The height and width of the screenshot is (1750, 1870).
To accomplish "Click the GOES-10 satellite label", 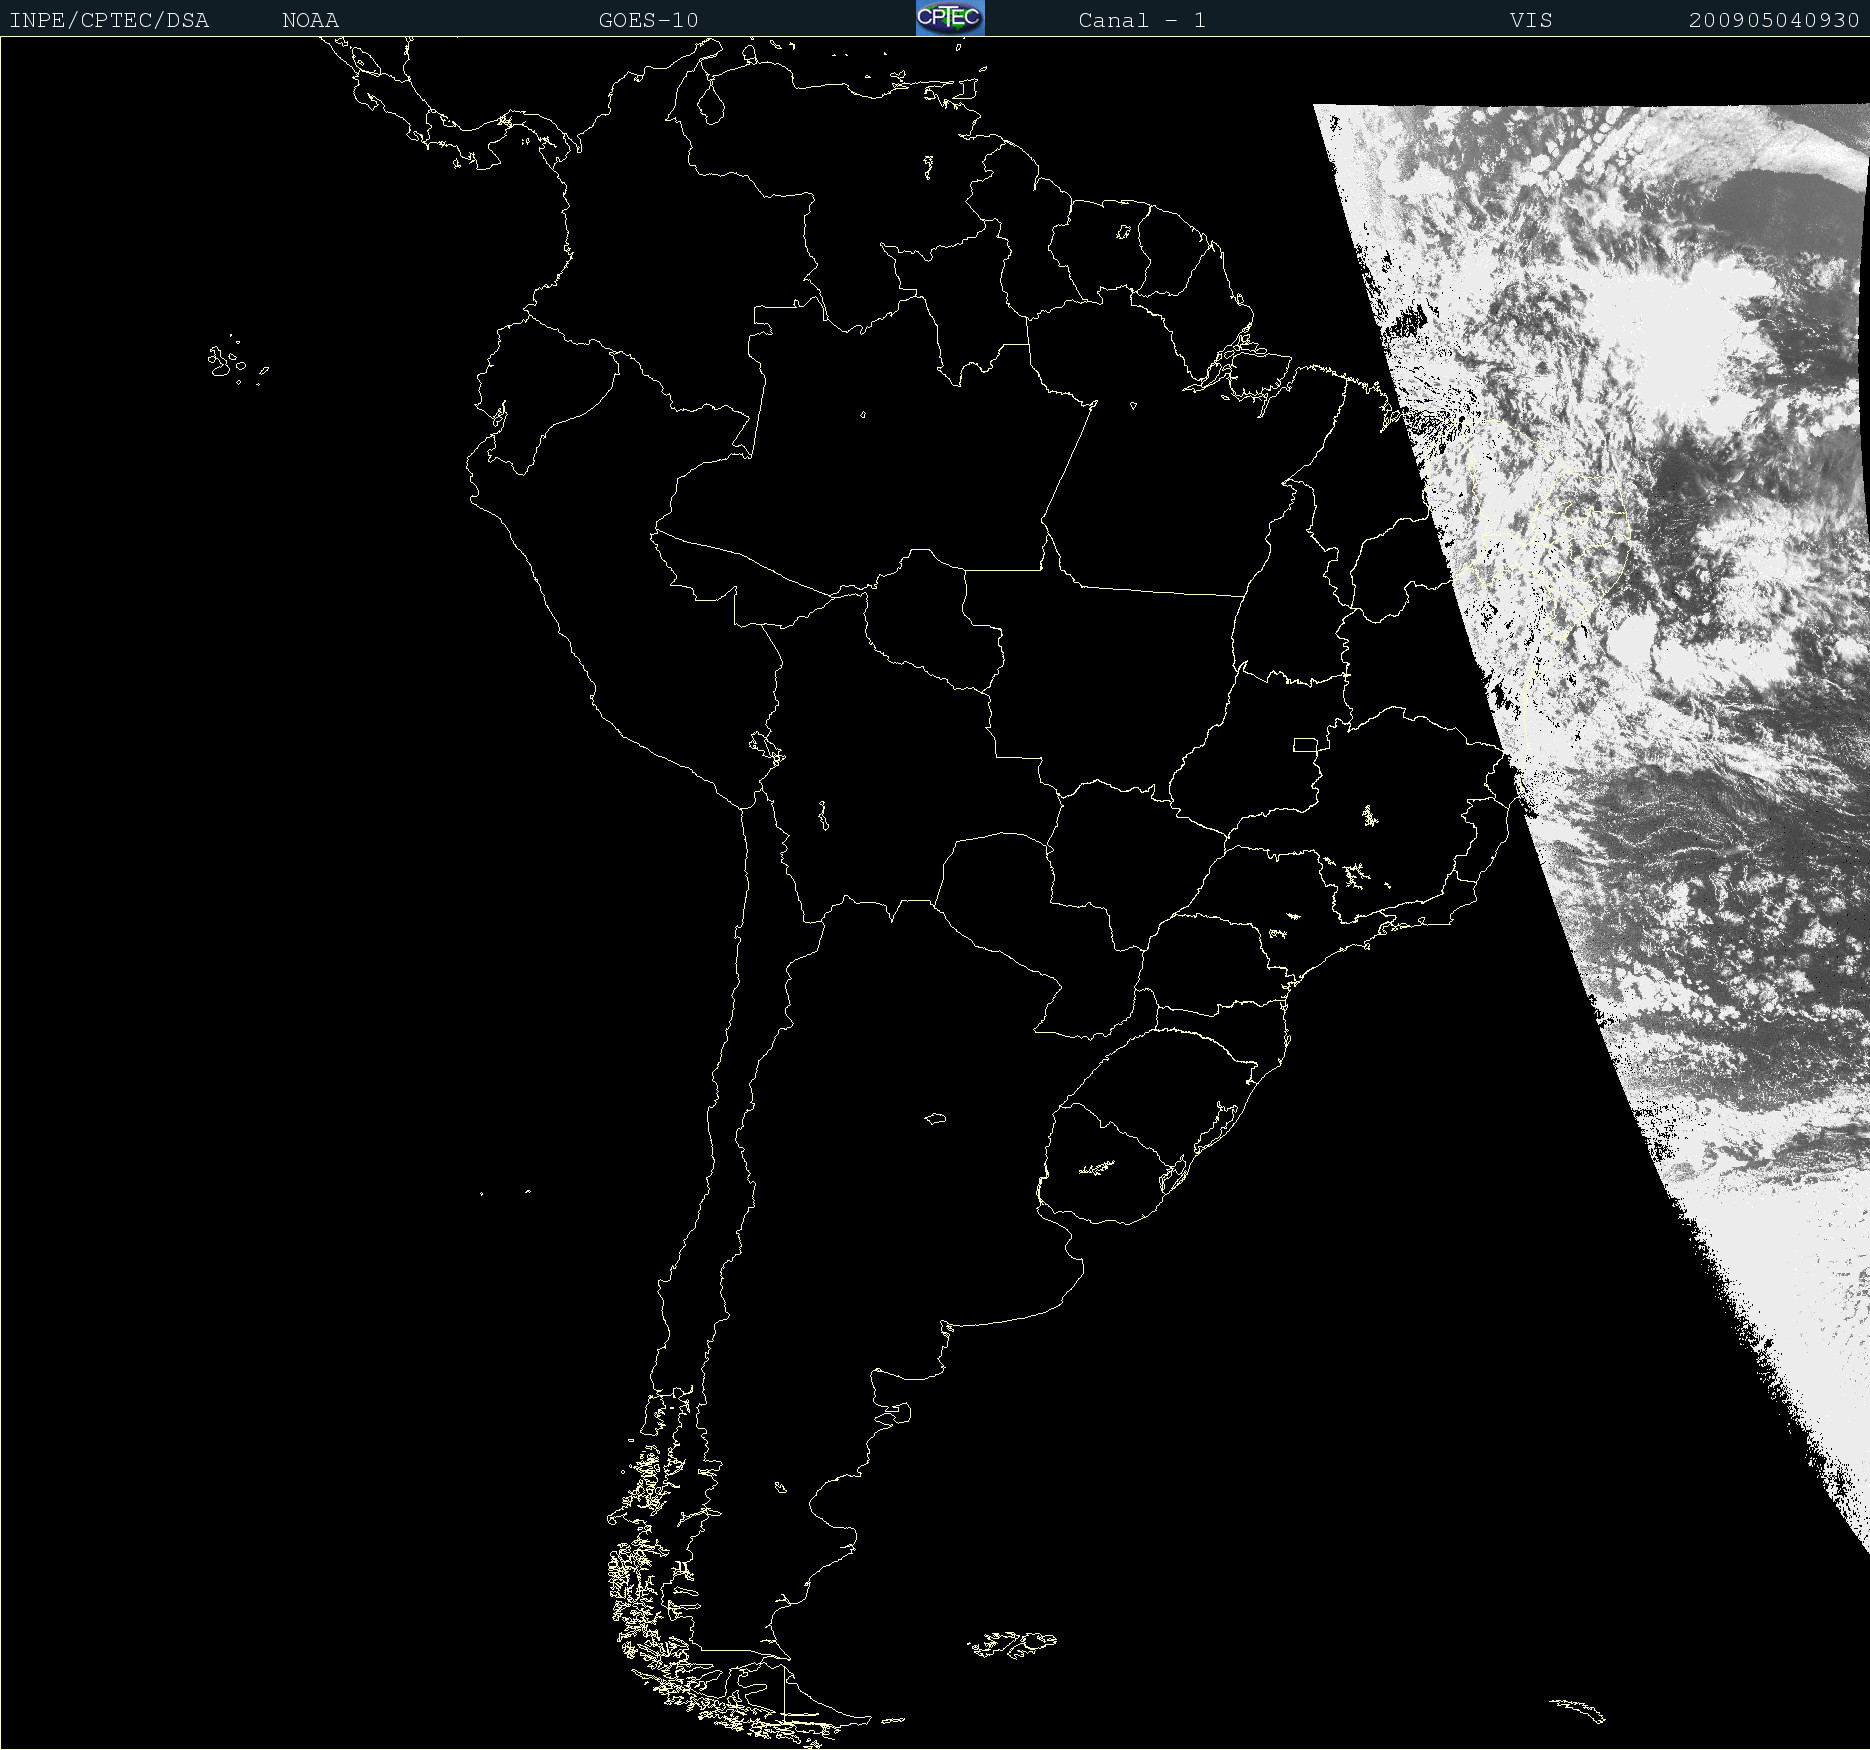I will 648,20.
